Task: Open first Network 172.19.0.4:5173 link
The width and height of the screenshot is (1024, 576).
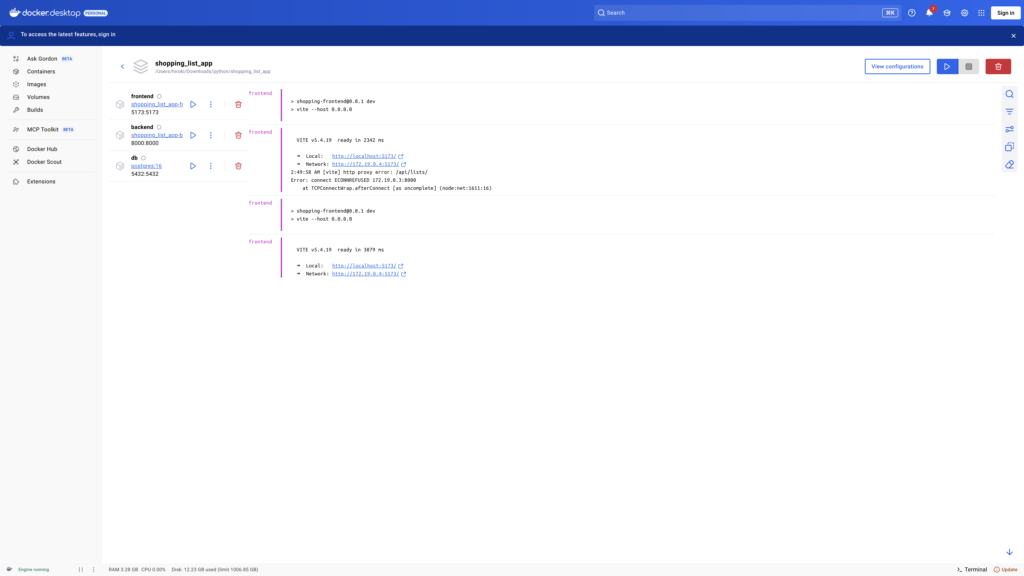Action: tap(365, 164)
